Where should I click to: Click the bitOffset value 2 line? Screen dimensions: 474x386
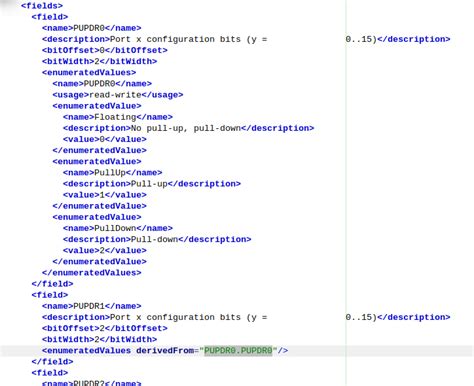coord(105,328)
